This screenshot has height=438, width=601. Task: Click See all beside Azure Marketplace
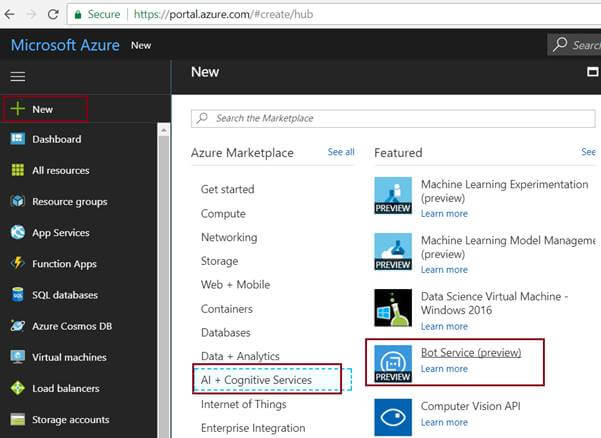(341, 152)
